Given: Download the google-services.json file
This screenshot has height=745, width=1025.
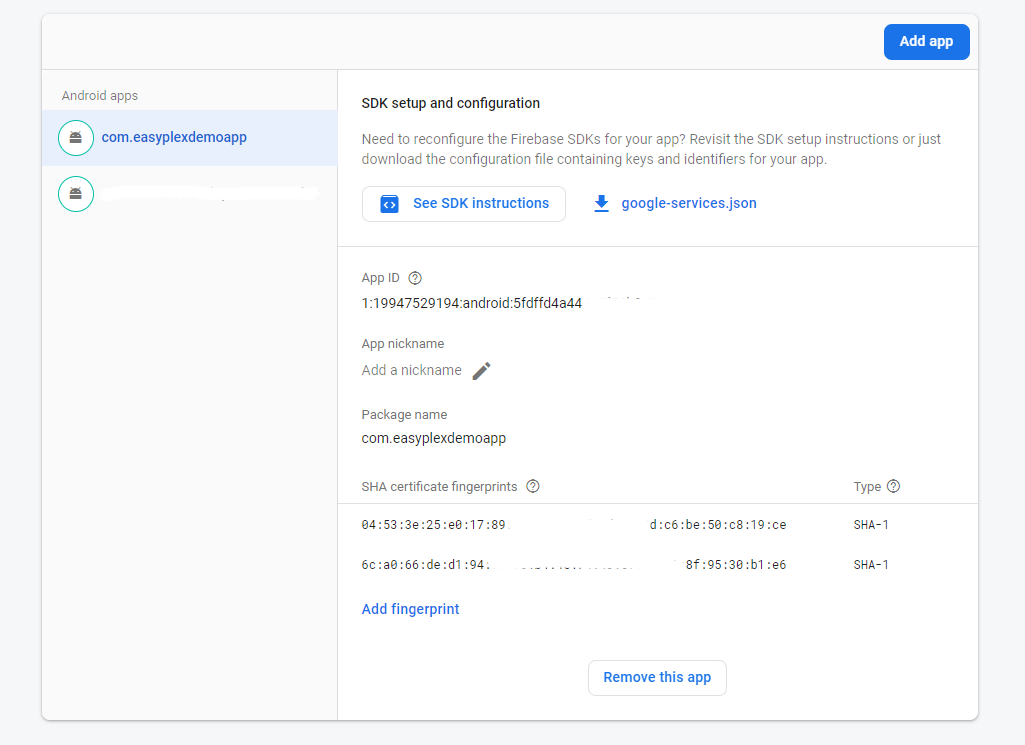Looking at the screenshot, I should point(688,204).
